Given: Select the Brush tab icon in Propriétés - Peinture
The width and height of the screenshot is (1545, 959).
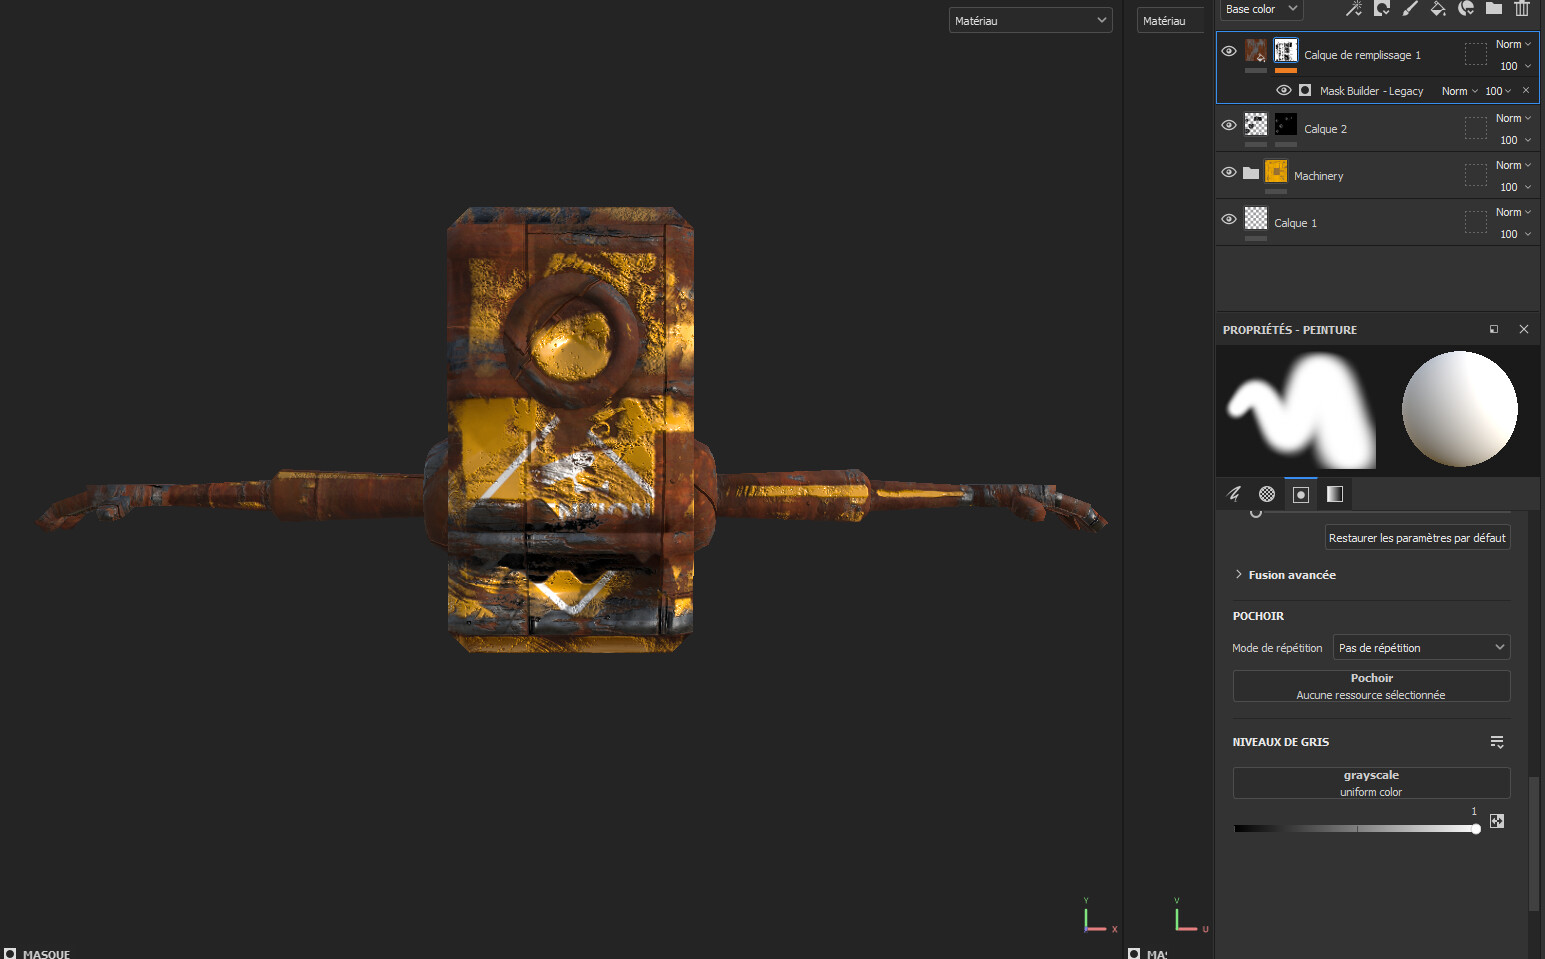Looking at the screenshot, I should click(1234, 493).
